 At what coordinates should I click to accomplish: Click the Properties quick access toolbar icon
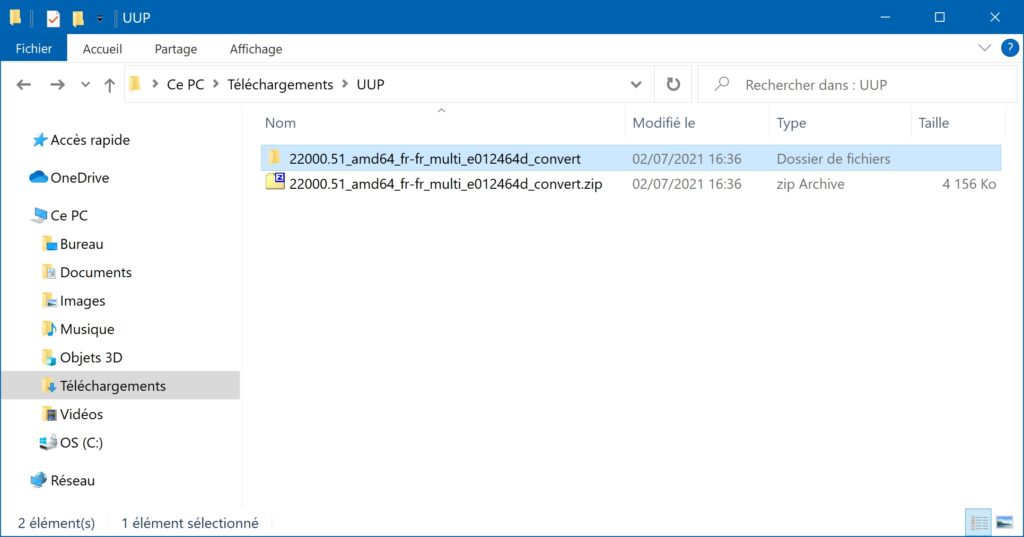(x=53, y=18)
